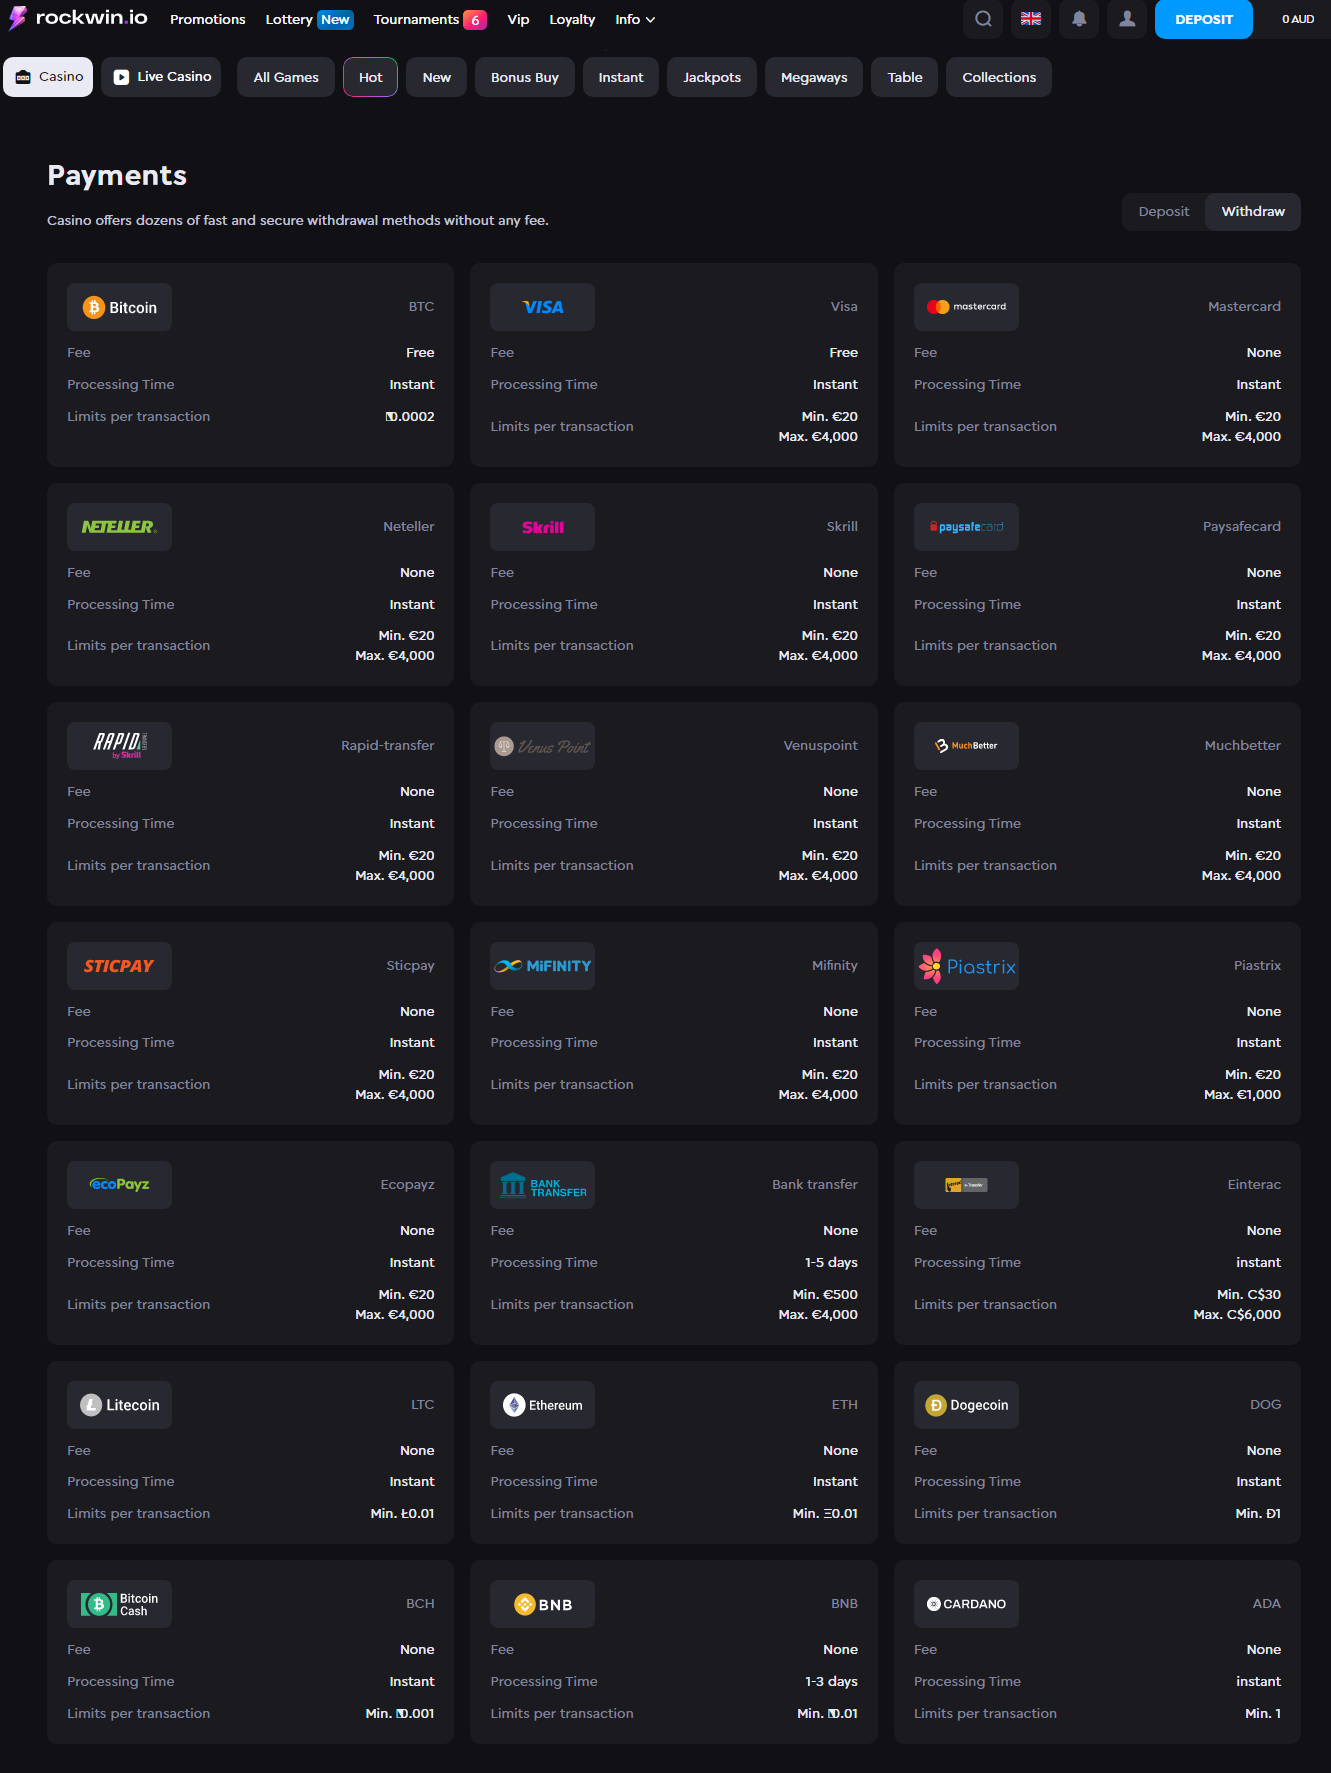1331x1773 pixels.
Task: Click the Neteller logo
Action: click(x=119, y=527)
